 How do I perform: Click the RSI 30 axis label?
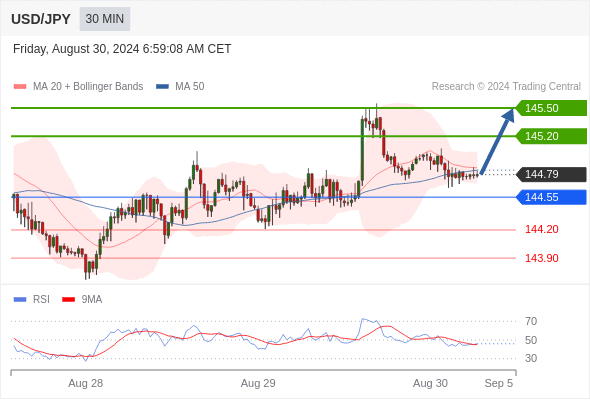coord(531,358)
